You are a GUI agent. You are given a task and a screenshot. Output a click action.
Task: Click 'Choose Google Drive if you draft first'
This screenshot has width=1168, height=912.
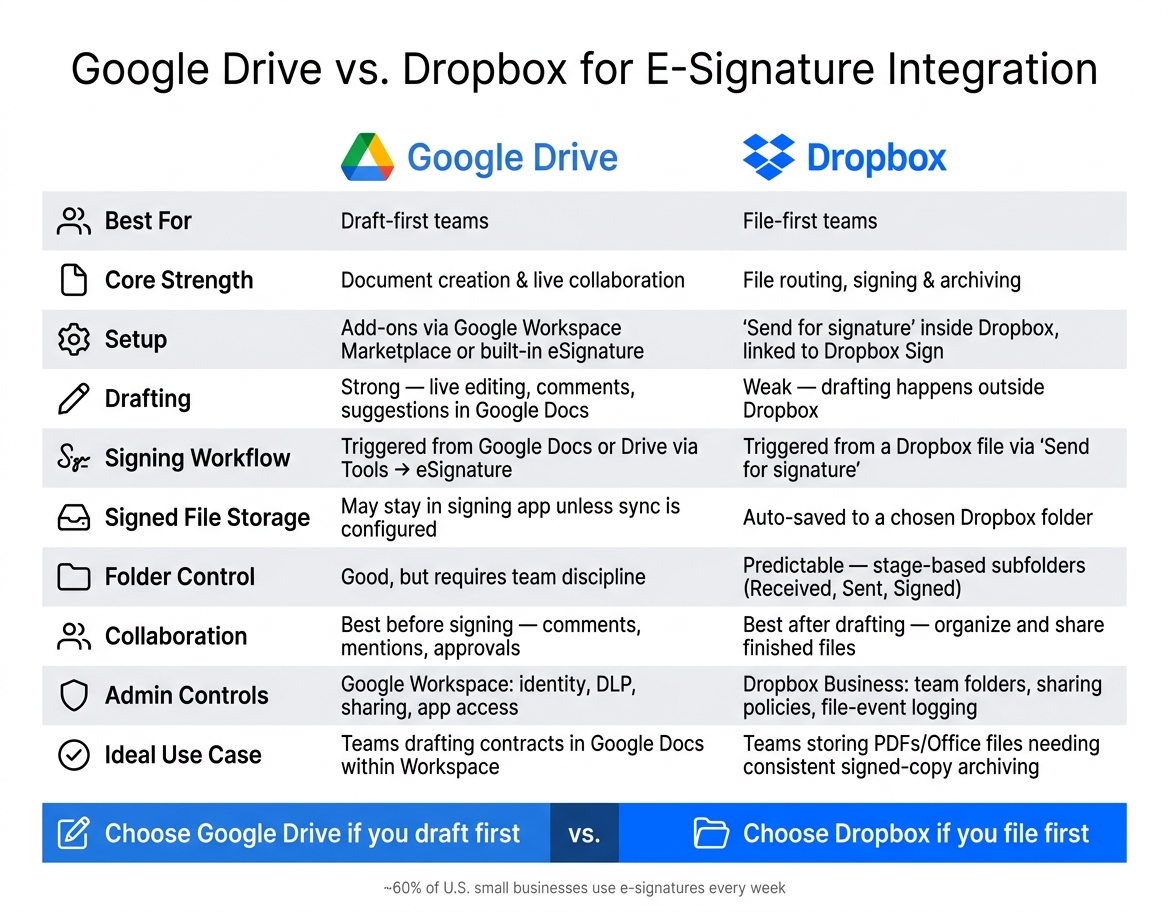click(x=312, y=833)
